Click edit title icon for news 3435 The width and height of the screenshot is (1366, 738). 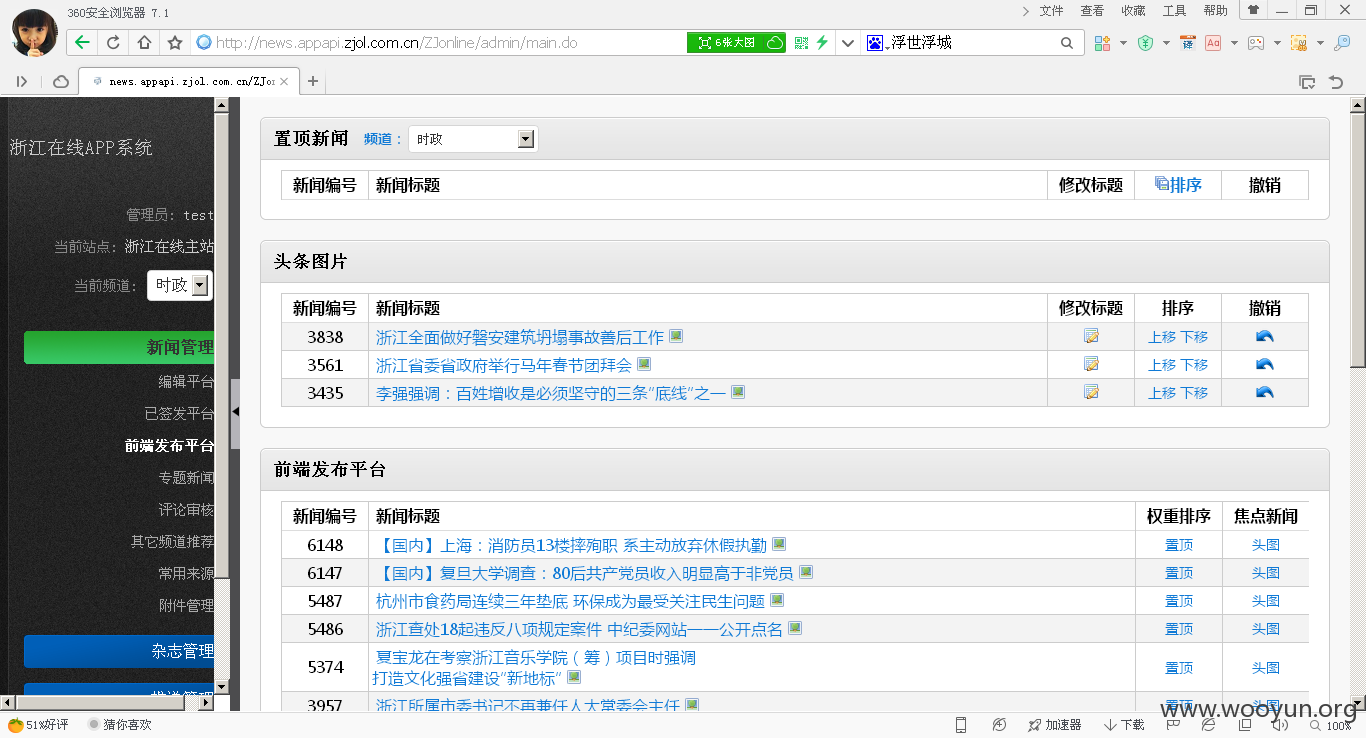tap(1091, 393)
